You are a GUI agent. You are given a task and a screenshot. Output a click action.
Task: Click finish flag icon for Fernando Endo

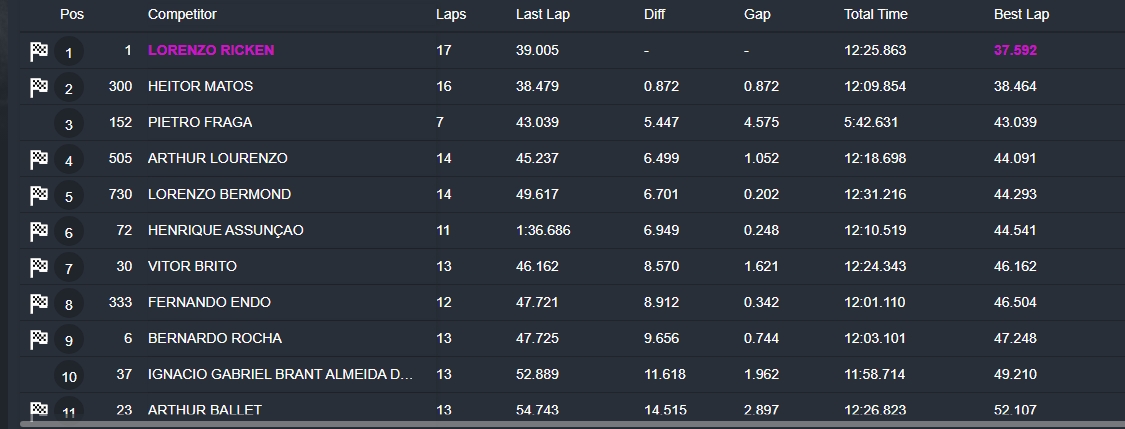[x=39, y=303]
